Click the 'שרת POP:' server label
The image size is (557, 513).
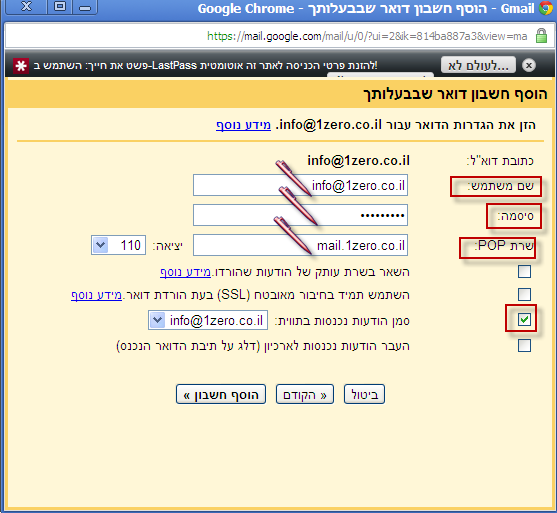(x=504, y=245)
